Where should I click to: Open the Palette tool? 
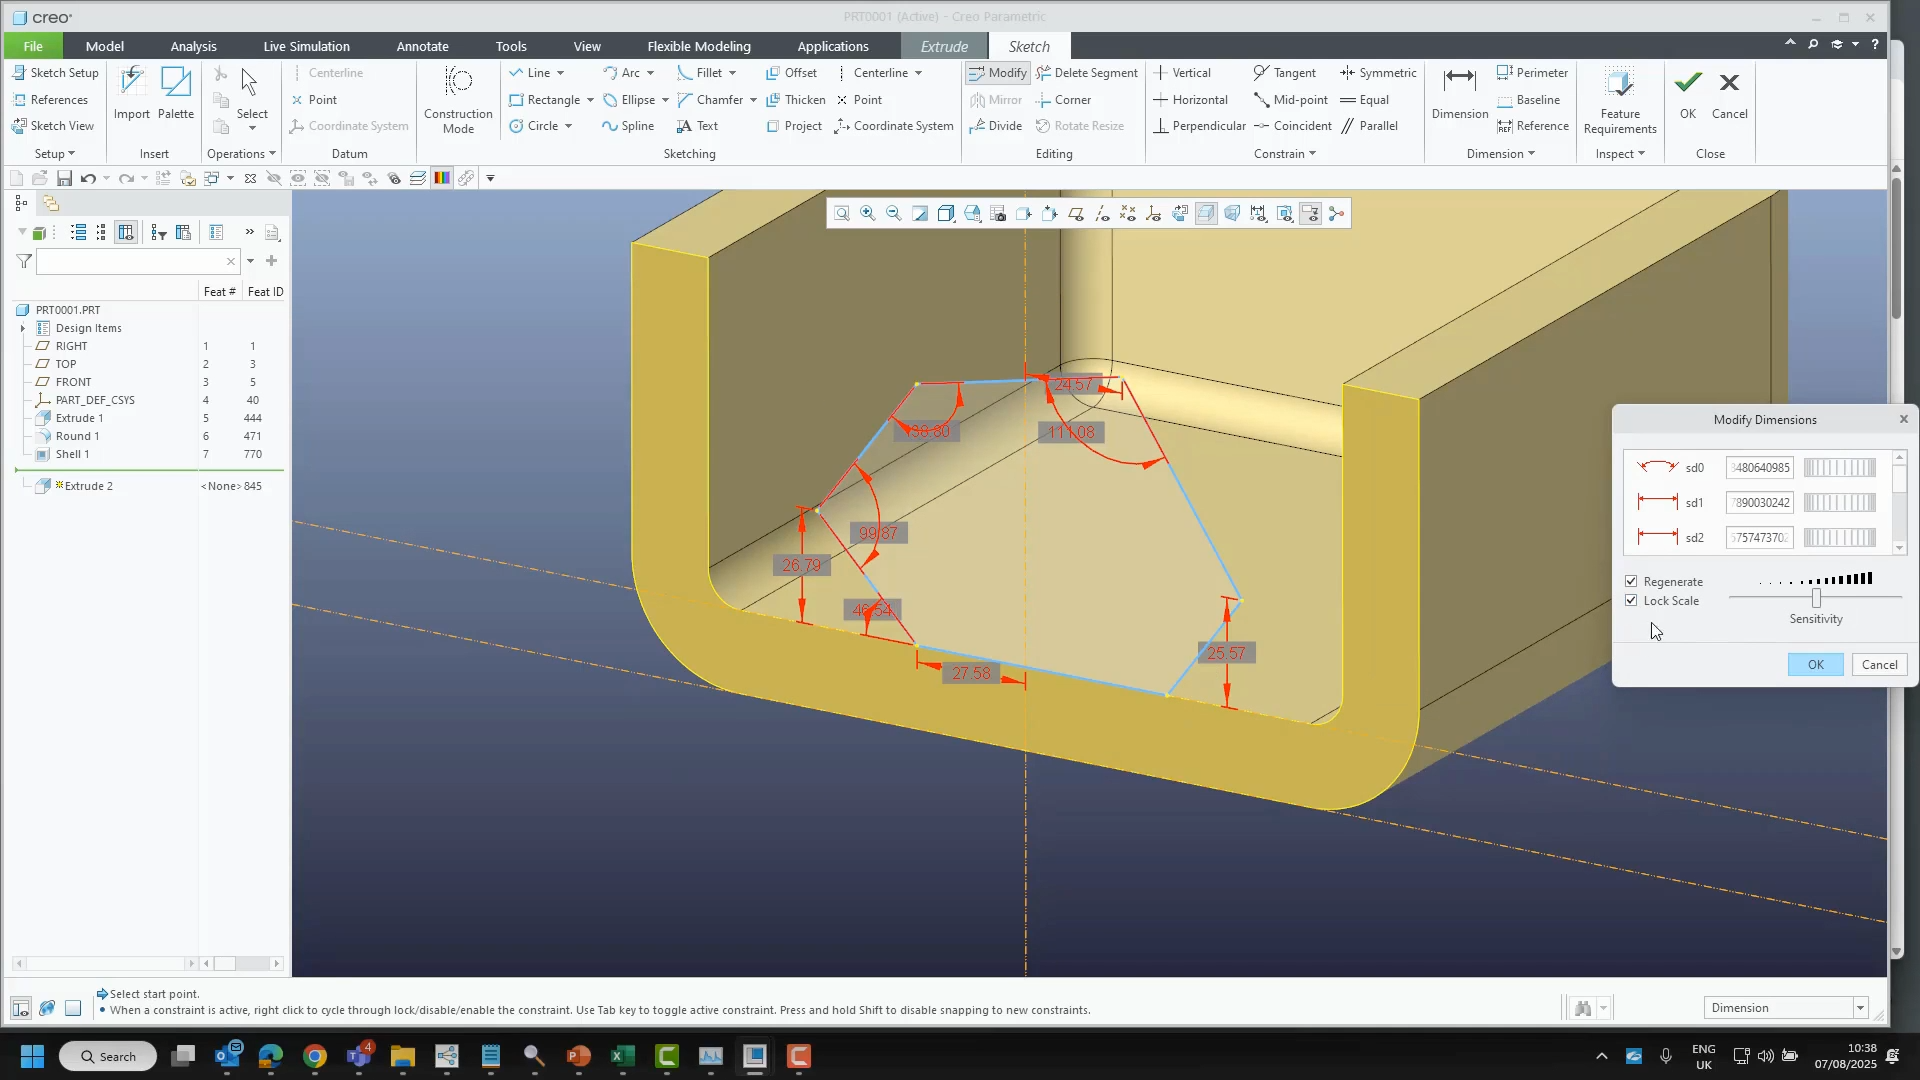coord(176,93)
